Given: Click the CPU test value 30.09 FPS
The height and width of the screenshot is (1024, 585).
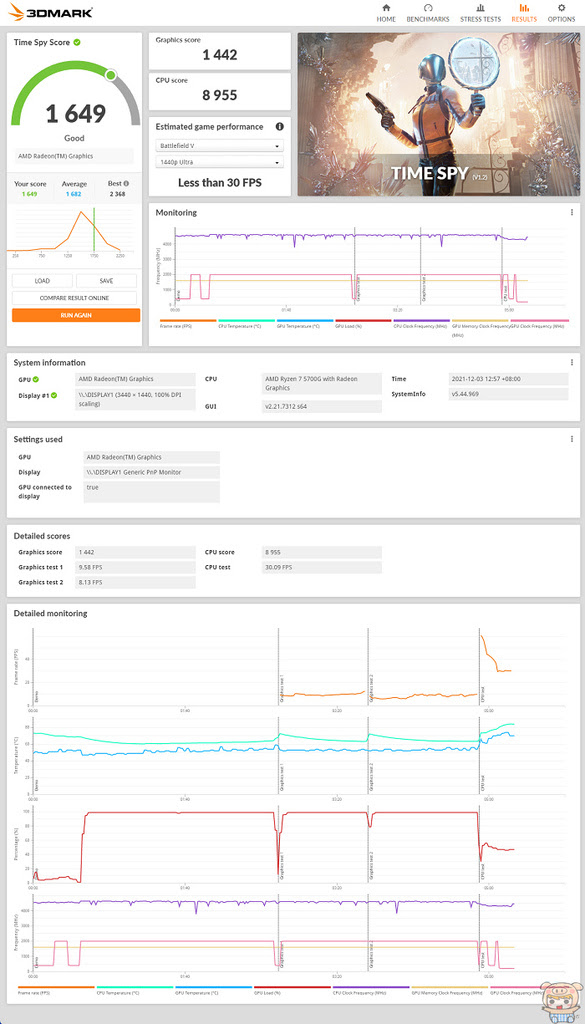Looking at the screenshot, I should (322, 568).
